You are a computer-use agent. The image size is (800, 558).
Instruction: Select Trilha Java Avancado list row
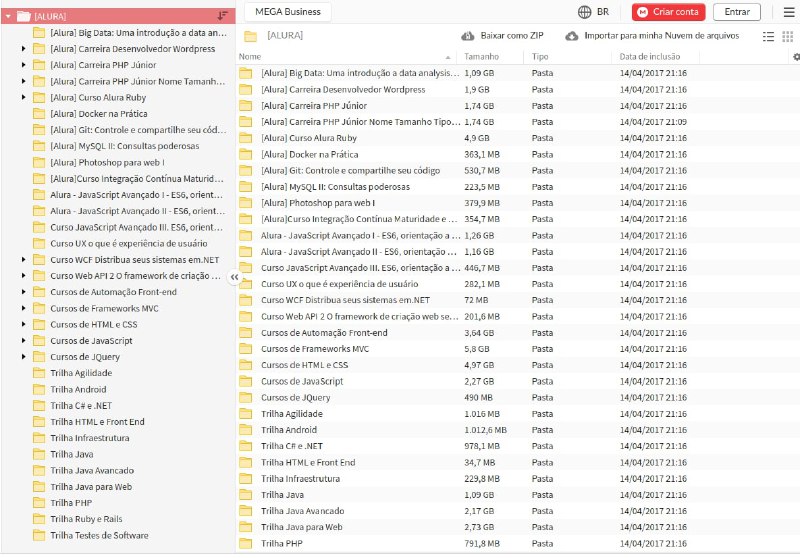(518, 511)
